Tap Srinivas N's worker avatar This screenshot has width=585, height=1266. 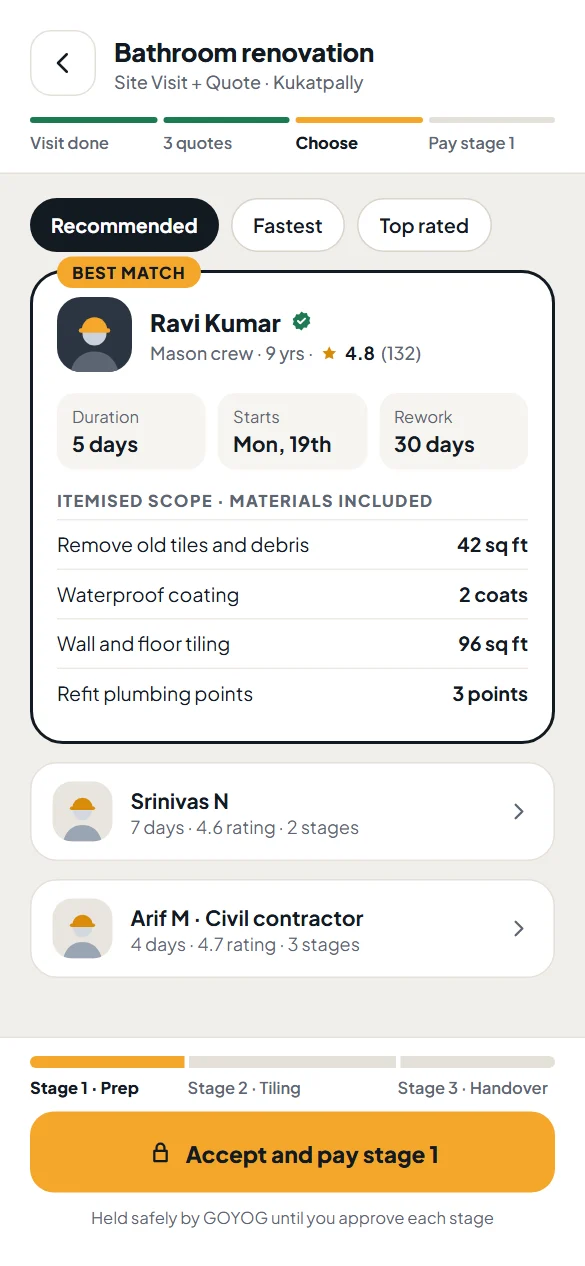click(83, 812)
